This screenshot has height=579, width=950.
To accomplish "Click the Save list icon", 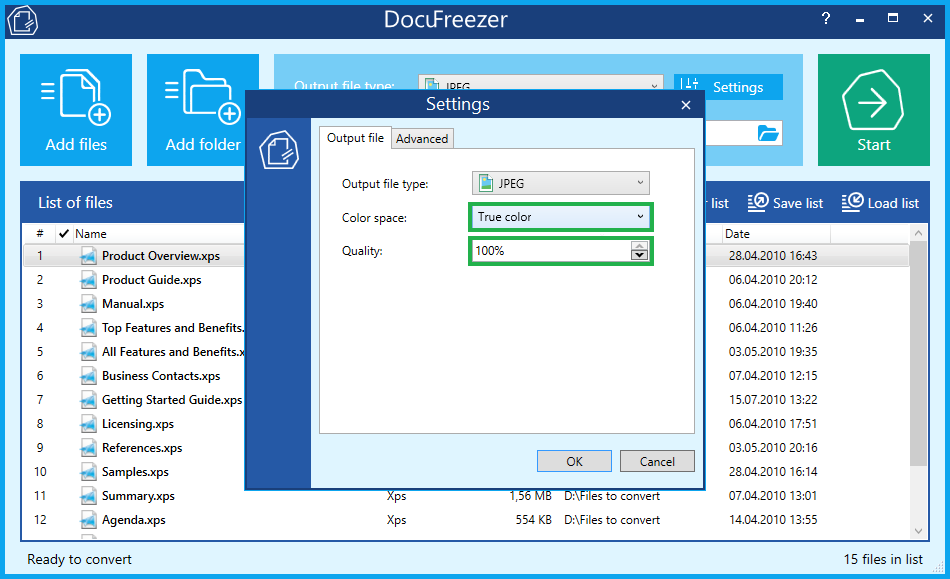I will click(x=757, y=202).
